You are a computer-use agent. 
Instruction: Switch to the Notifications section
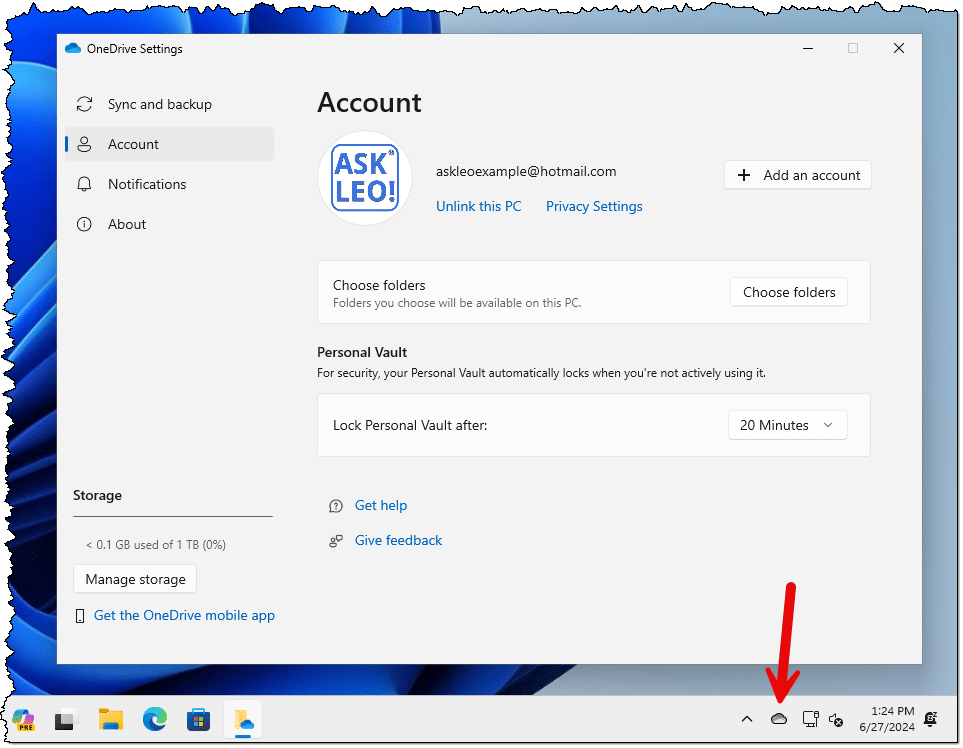point(147,184)
